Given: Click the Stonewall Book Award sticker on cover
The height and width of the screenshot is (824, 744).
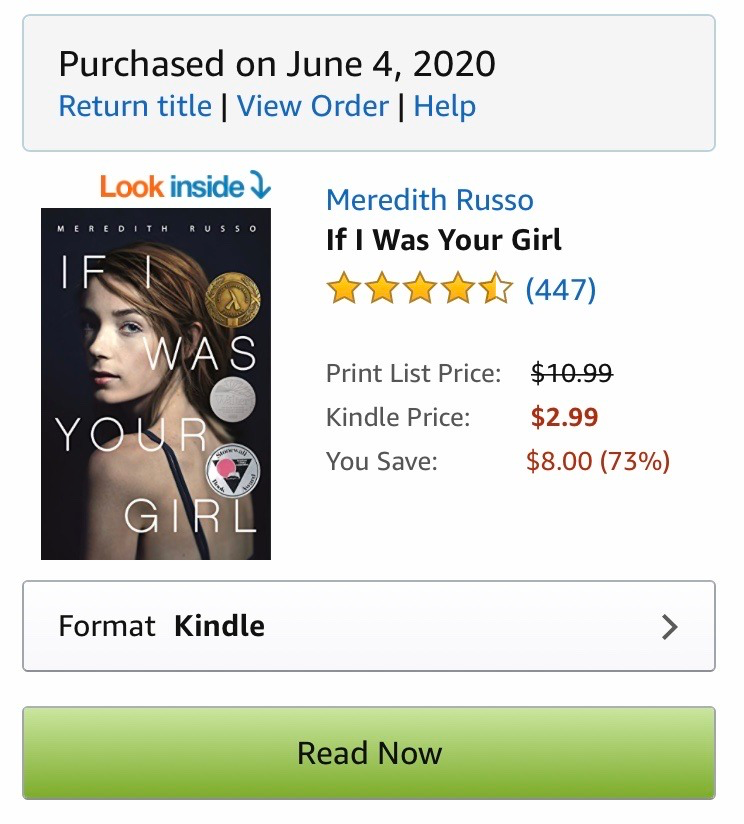Looking at the screenshot, I should tap(231, 469).
